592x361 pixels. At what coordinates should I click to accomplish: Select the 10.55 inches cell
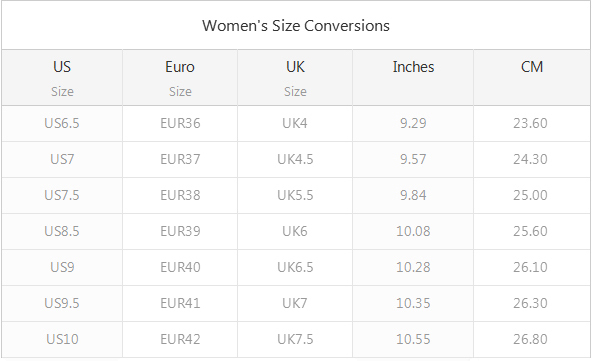413,339
